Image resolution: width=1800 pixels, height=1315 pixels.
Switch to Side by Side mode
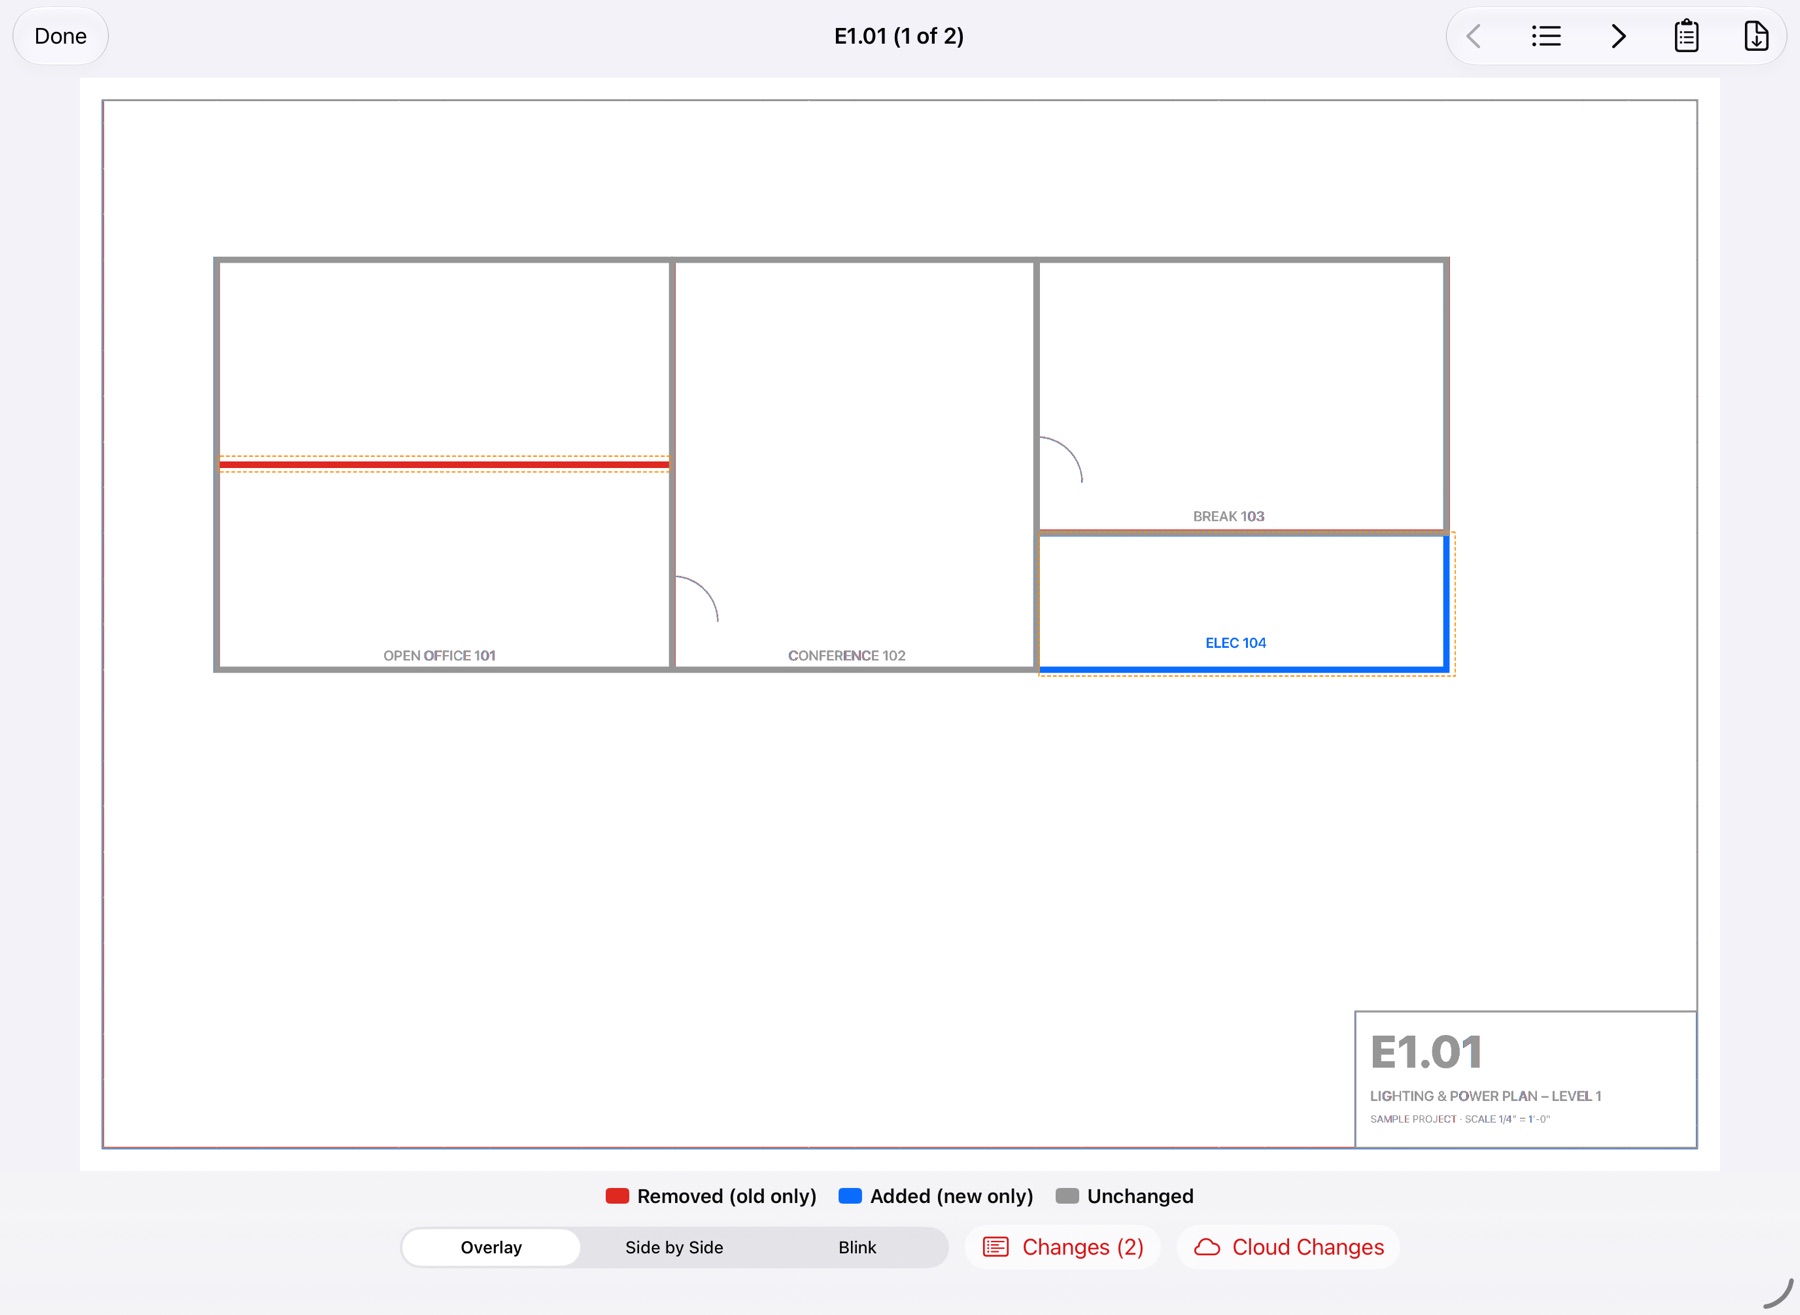coord(674,1247)
